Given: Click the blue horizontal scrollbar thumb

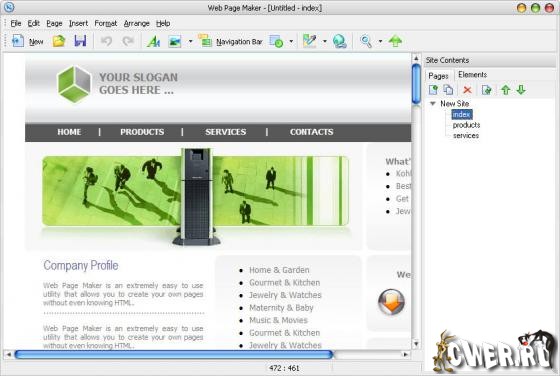Looking at the screenshot, I should [174, 355].
